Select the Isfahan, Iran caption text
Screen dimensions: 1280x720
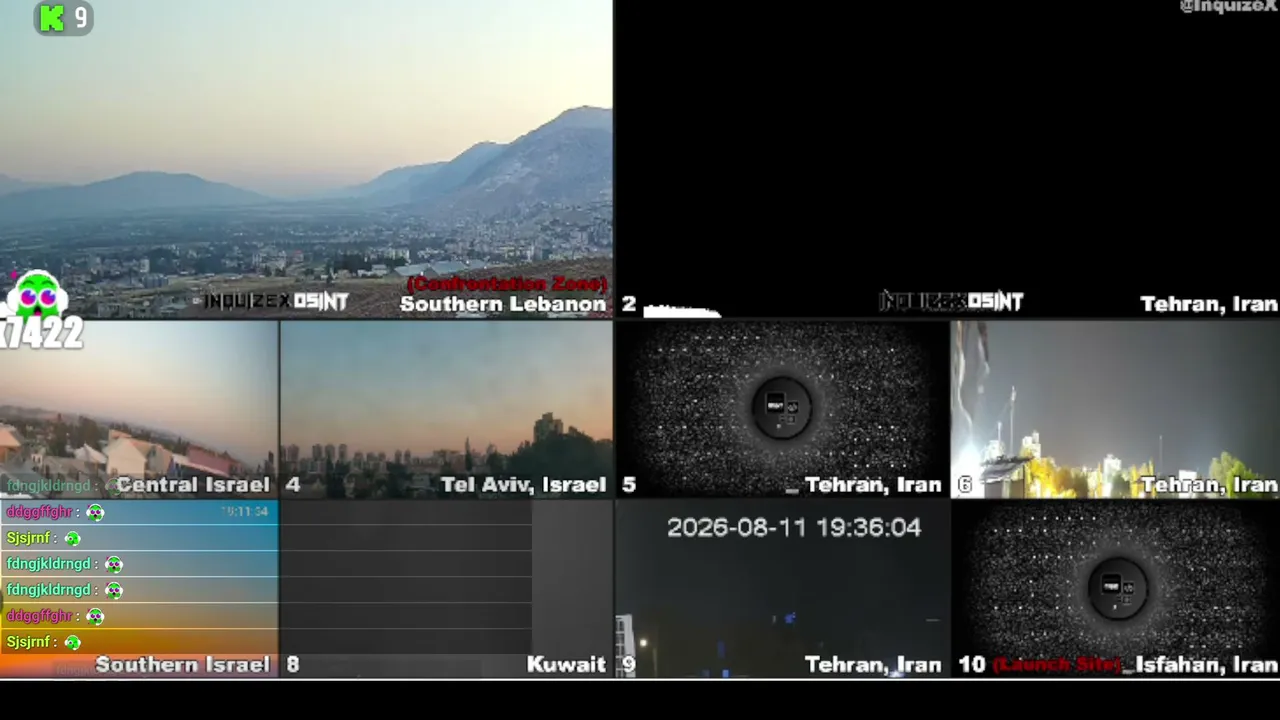click(1206, 665)
